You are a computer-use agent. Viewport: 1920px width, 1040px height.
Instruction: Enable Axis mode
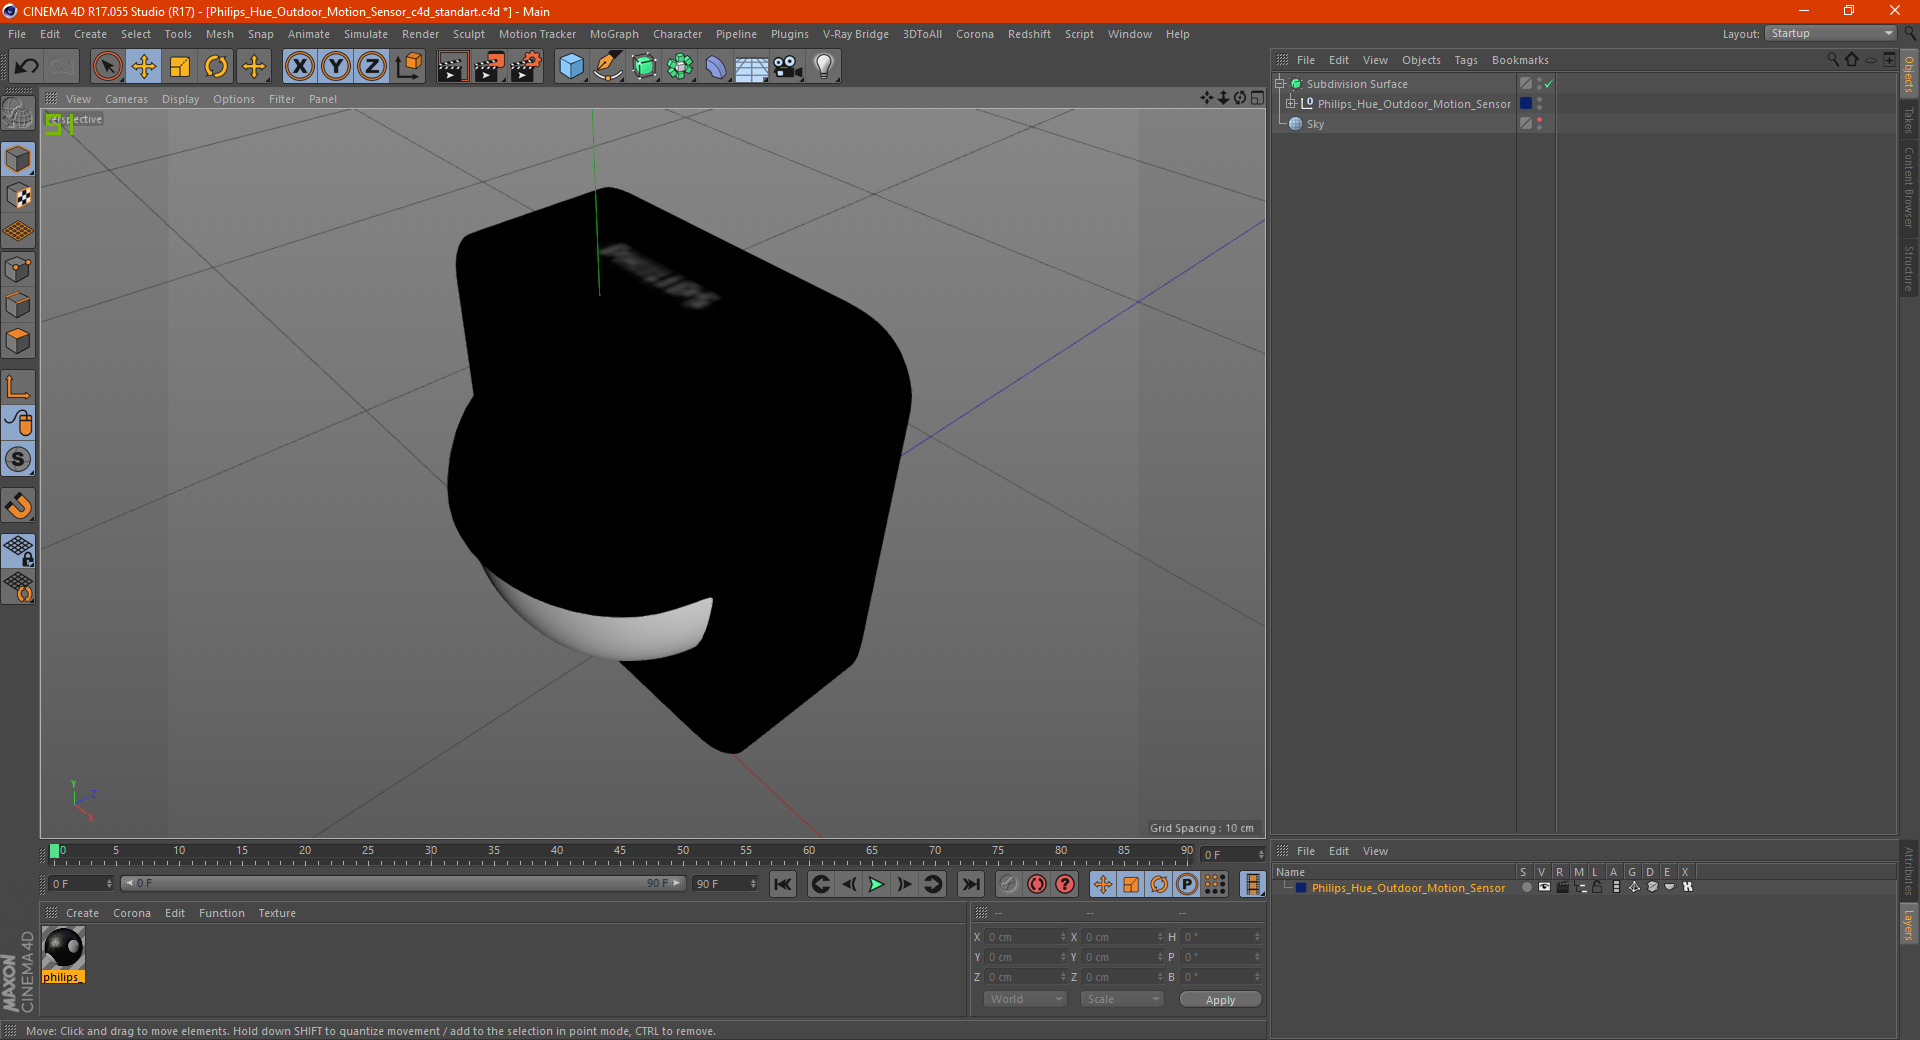coord(18,387)
